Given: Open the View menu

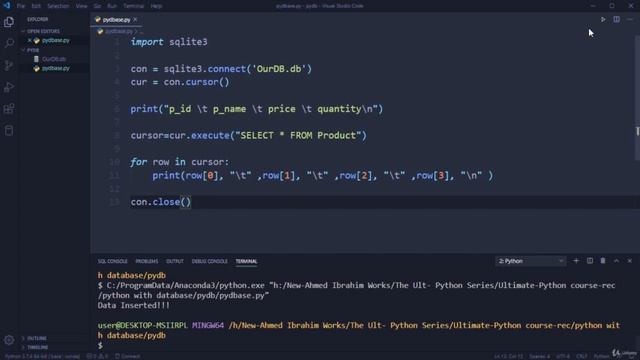Looking at the screenshot, I should point(82,6).
